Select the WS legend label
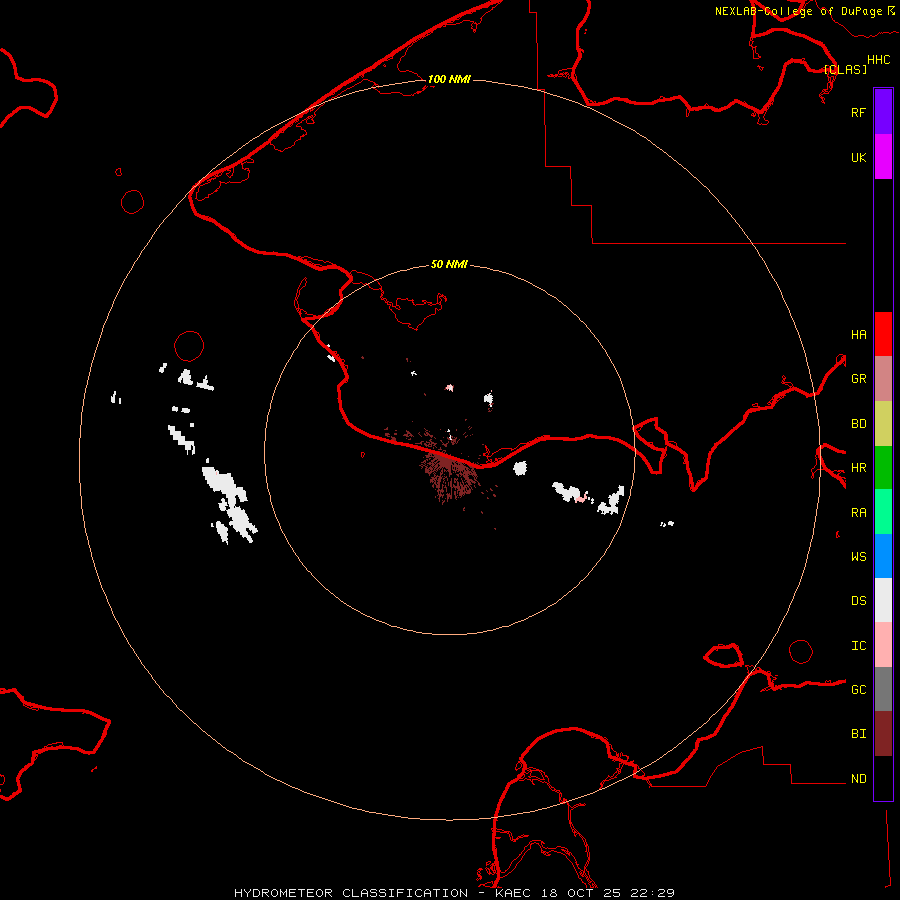The width and height of the screenshot is (900, 900). point(858,556)
